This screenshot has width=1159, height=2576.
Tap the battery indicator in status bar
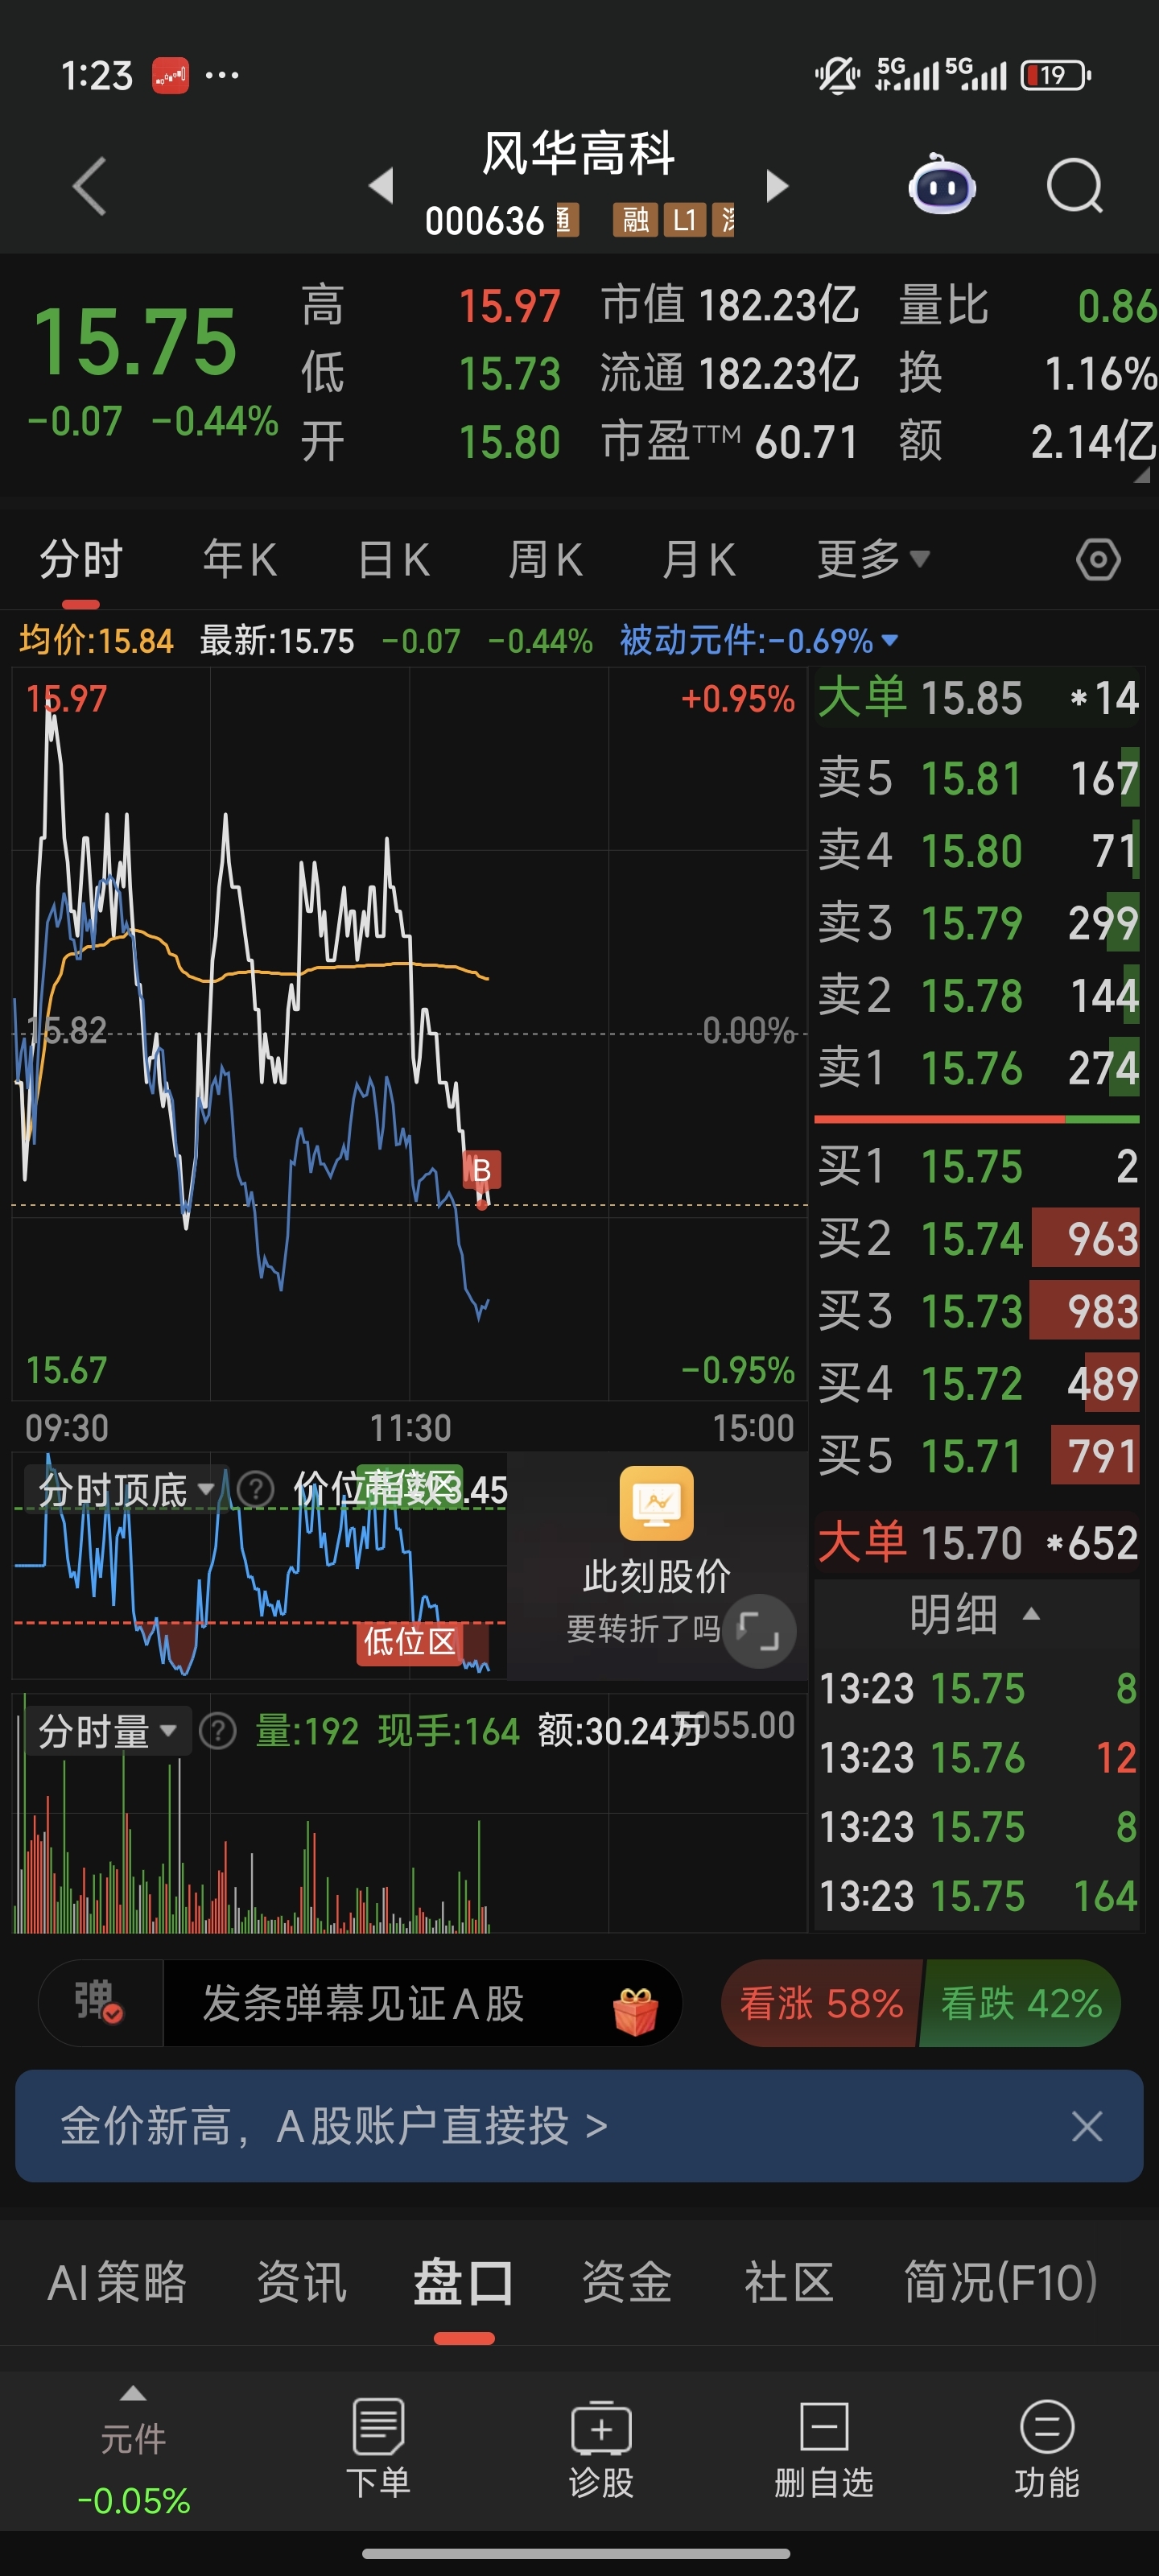(x=1055, y=75)
